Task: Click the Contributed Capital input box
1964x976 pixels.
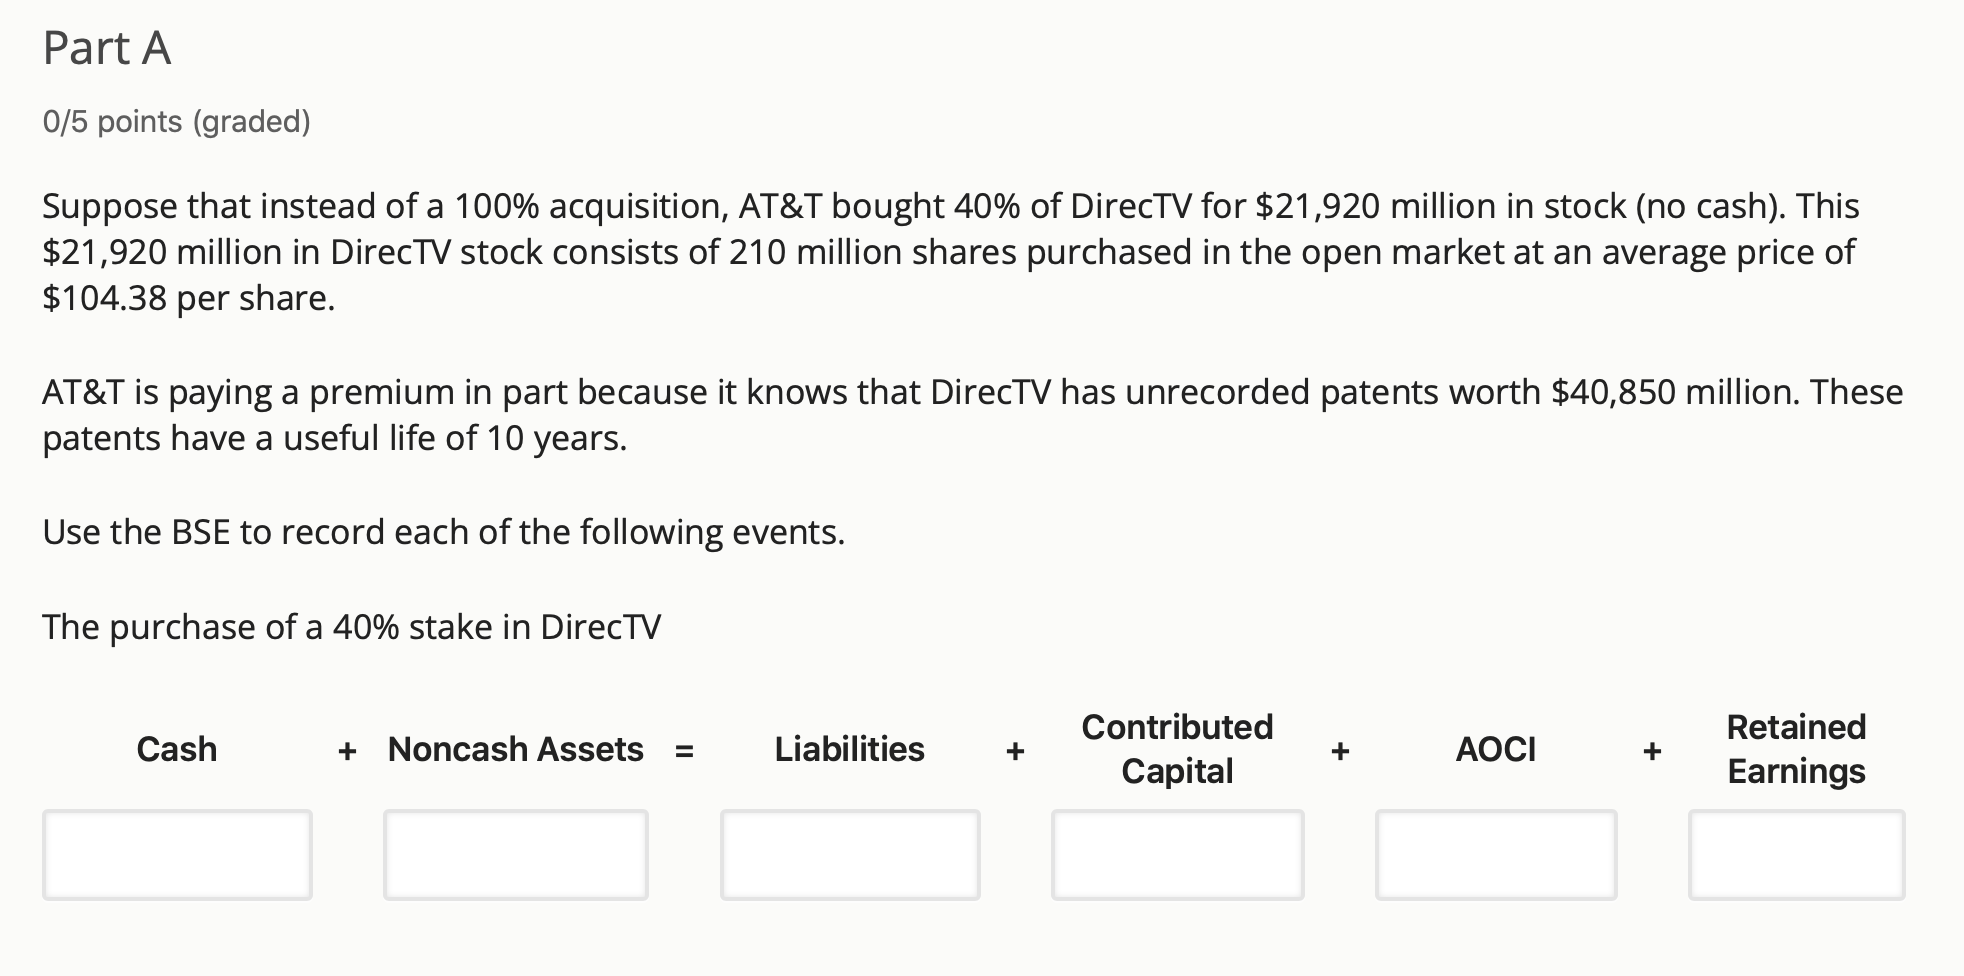Action: (x=1178, y=855)
